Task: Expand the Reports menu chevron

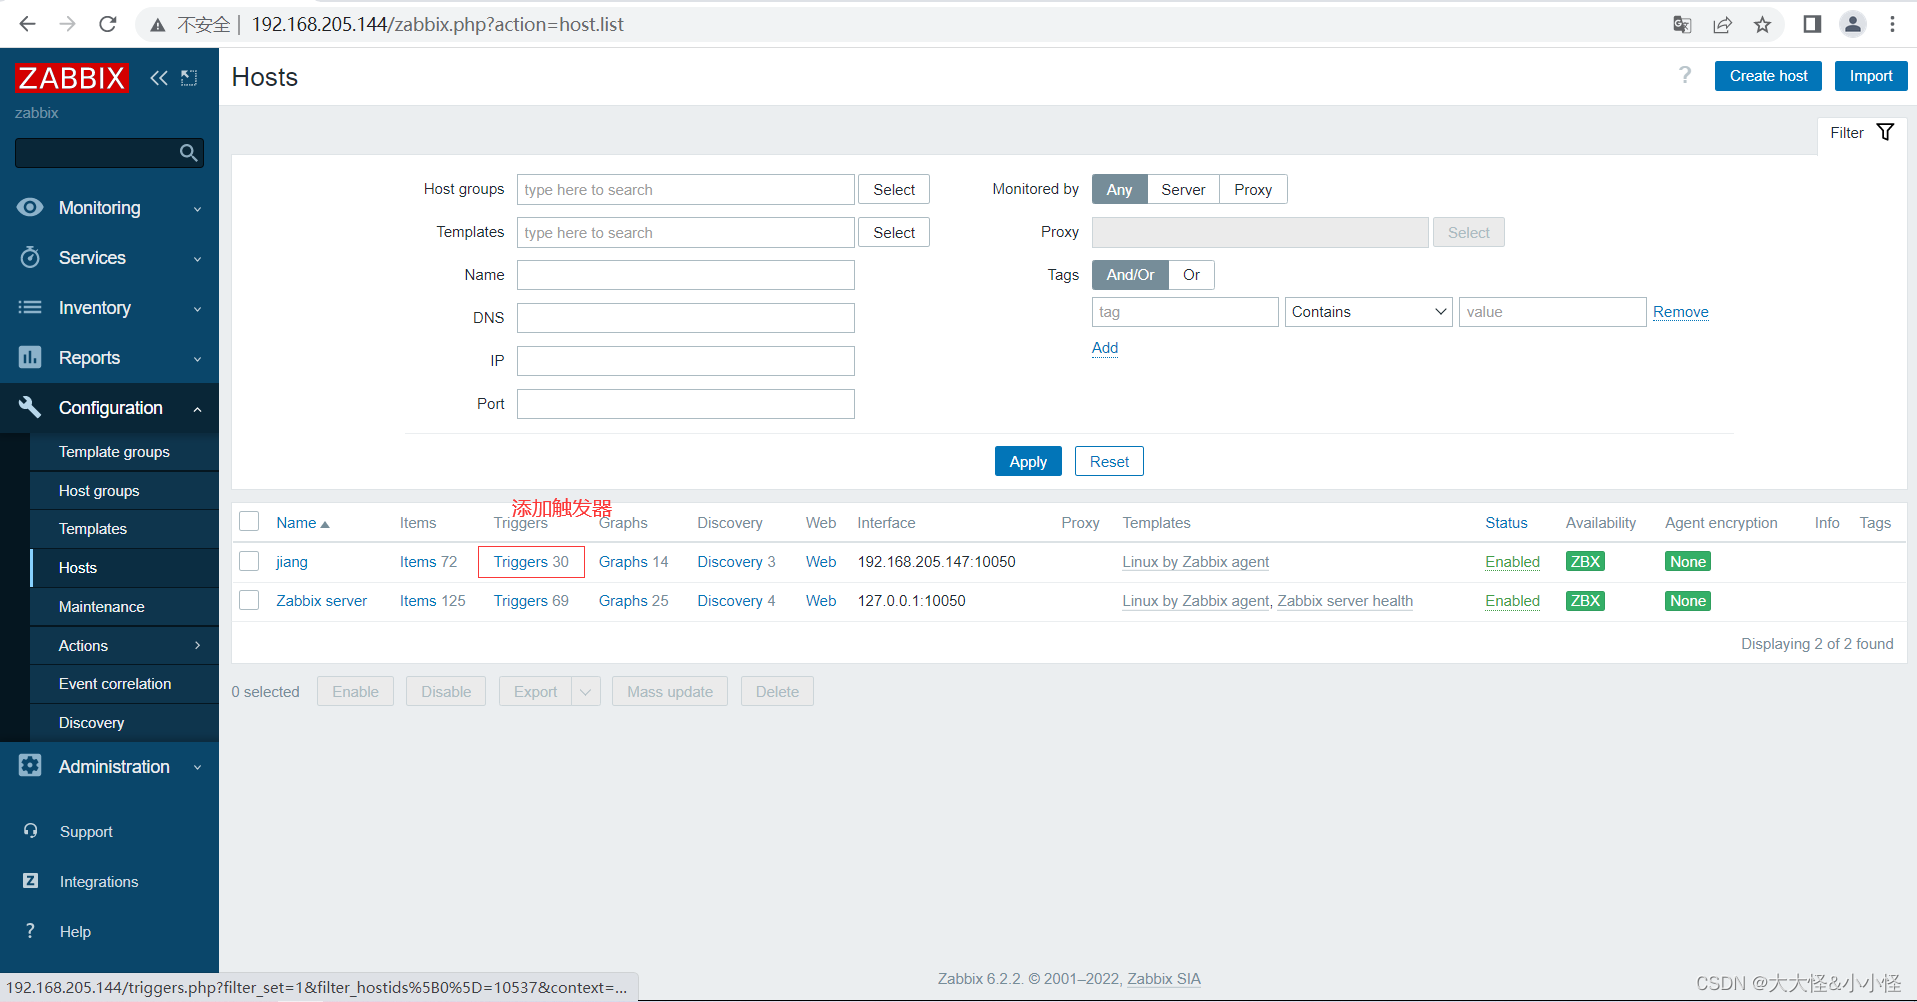Action: click(x=197, y=359)
